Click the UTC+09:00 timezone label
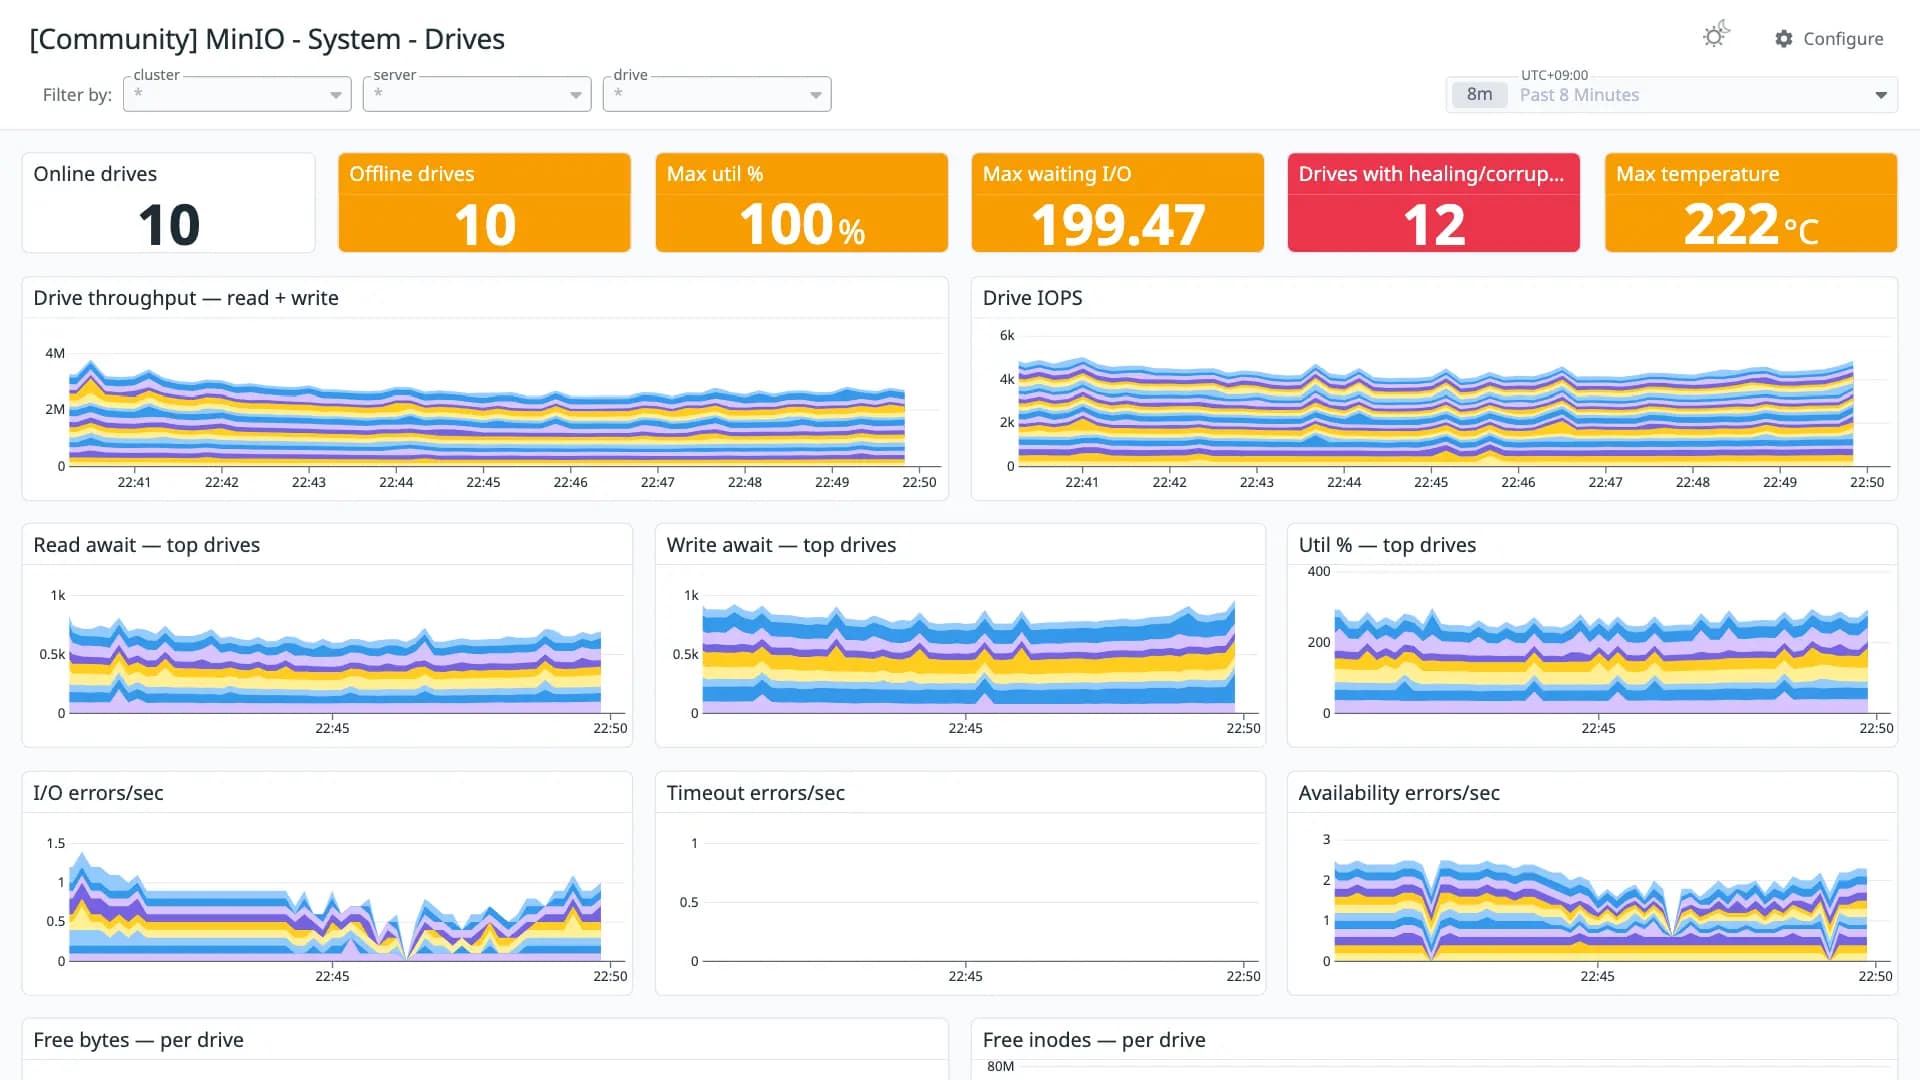 click(x=1554, y=75)
